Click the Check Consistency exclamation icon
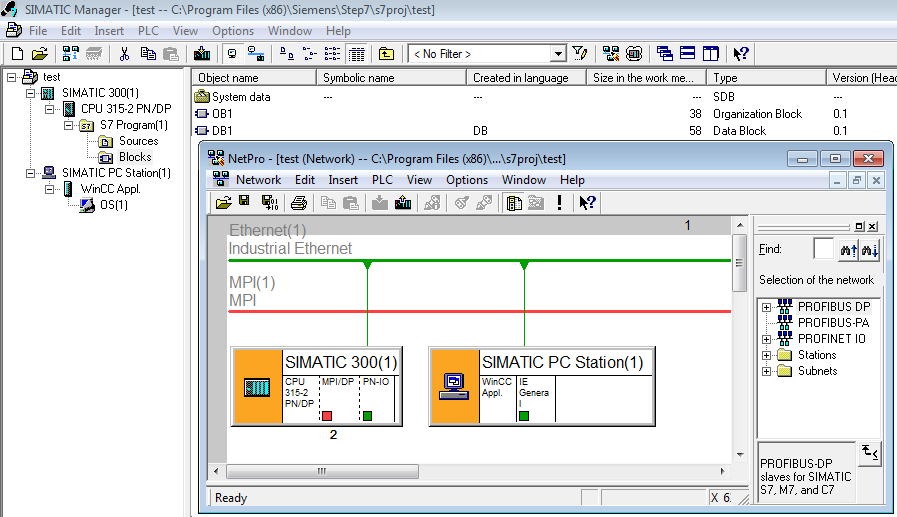The image size is (897, 517). click(559, 202)
